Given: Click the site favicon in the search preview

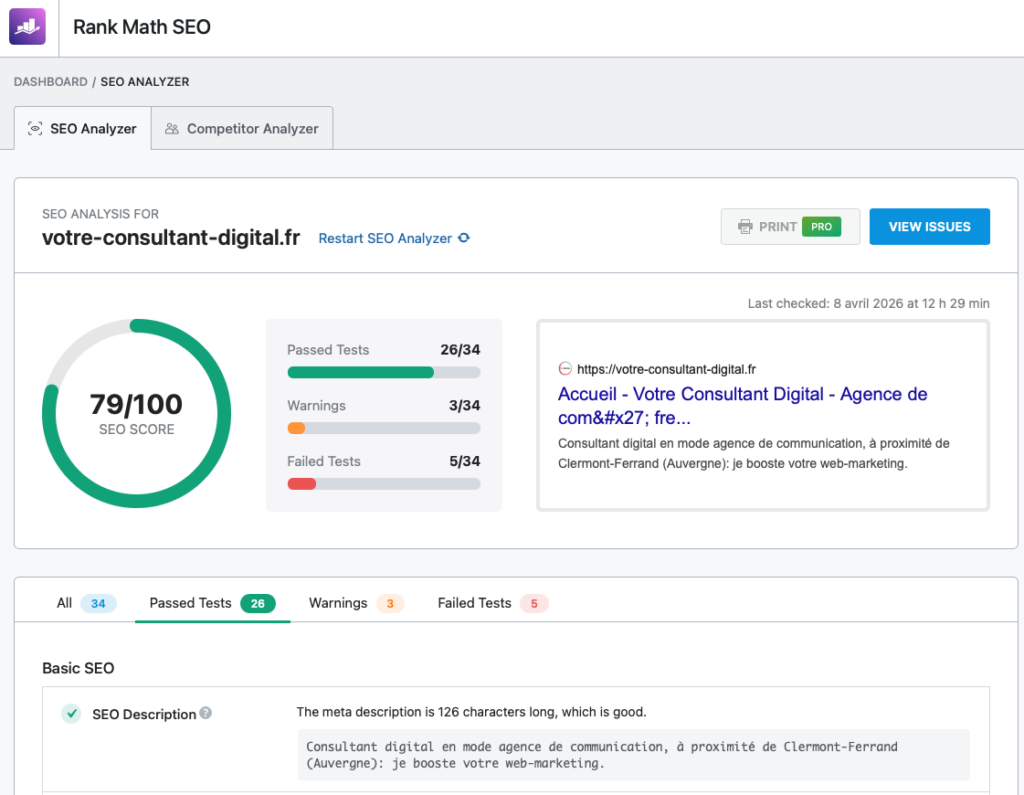Looking at the screenshot, I should tap(565, 369).
